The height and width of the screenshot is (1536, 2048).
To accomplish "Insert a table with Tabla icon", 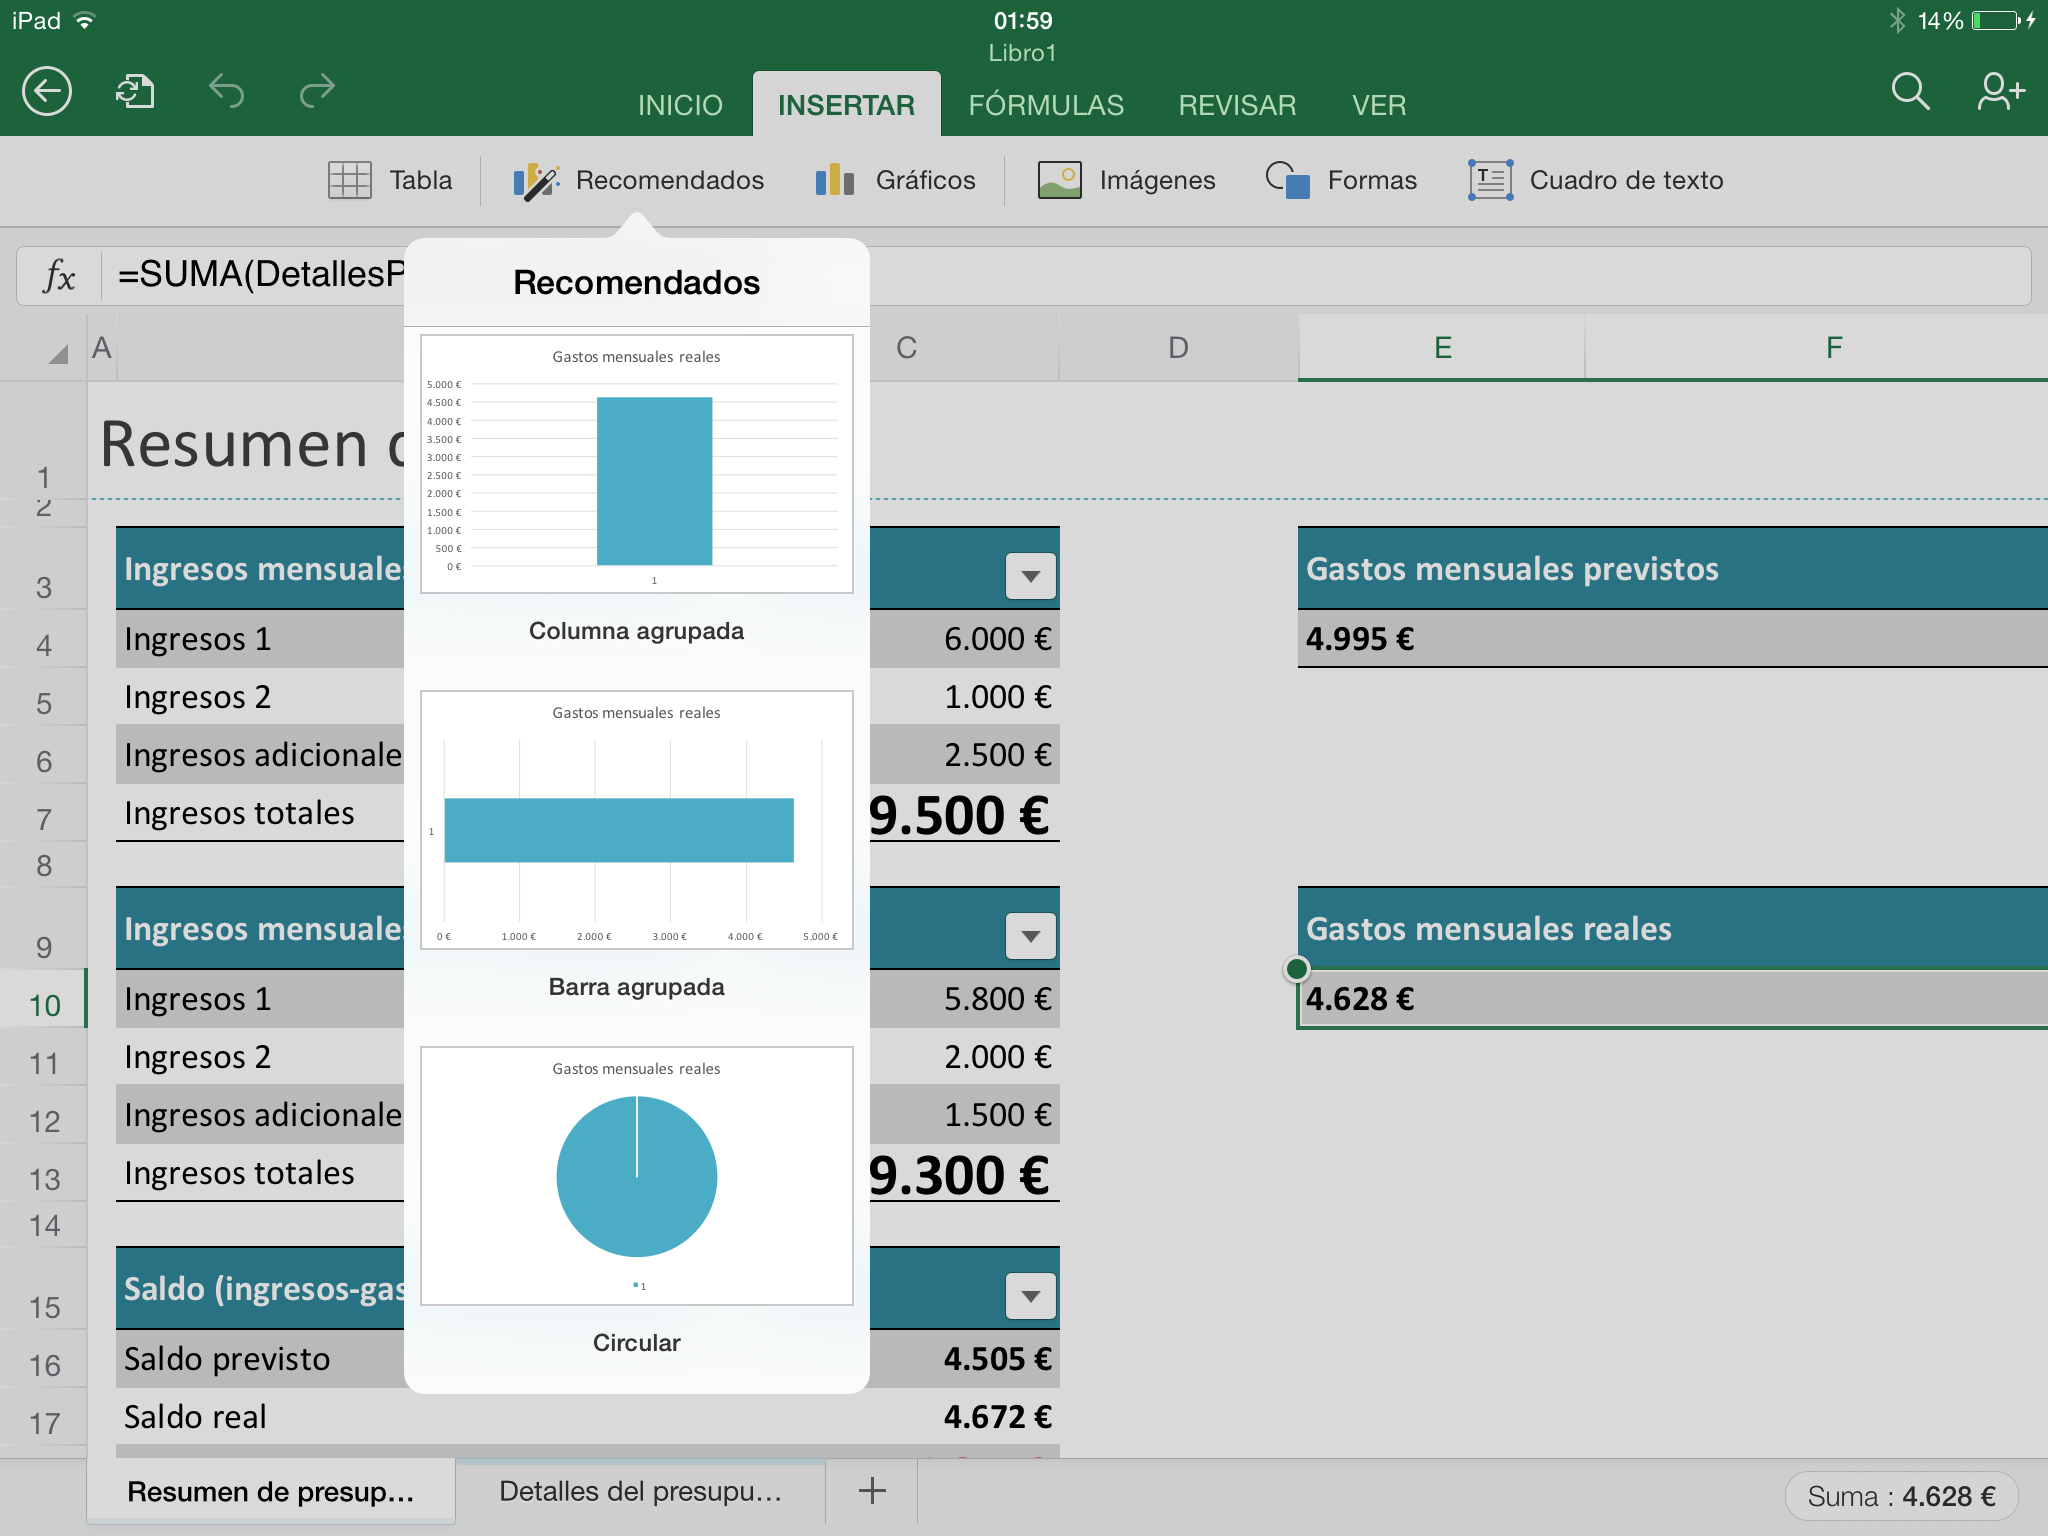I will 390,180.
